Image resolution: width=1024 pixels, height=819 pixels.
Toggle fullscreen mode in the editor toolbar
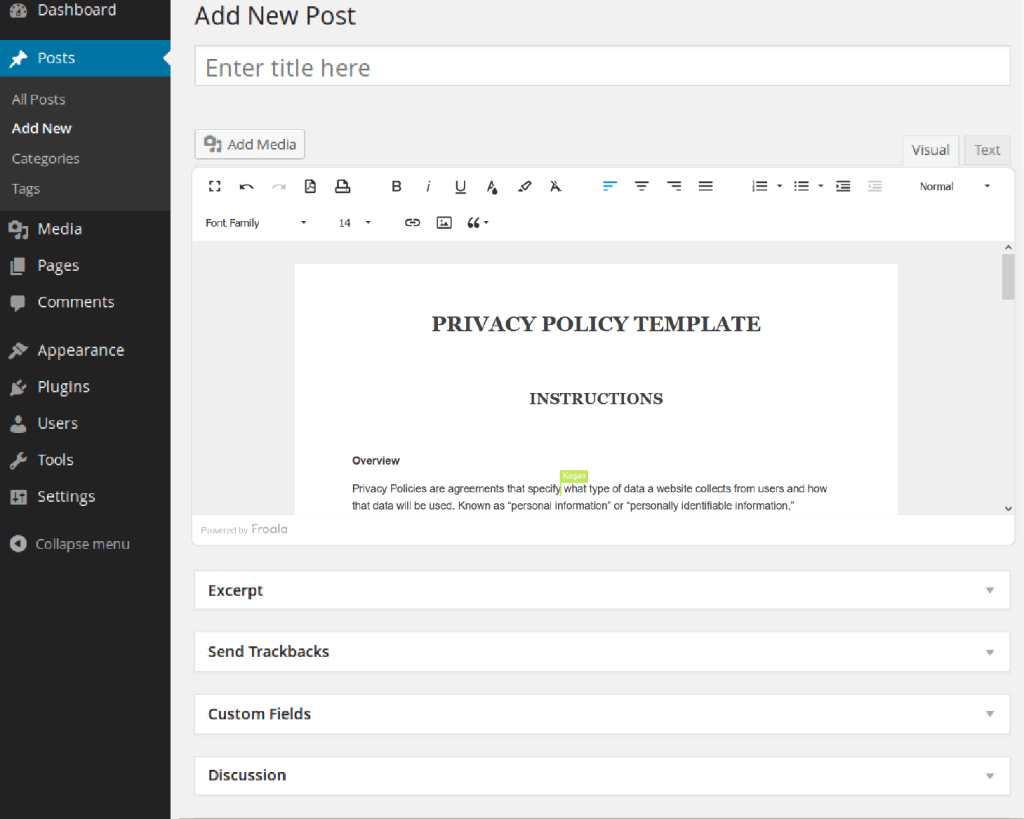[215, 186]
